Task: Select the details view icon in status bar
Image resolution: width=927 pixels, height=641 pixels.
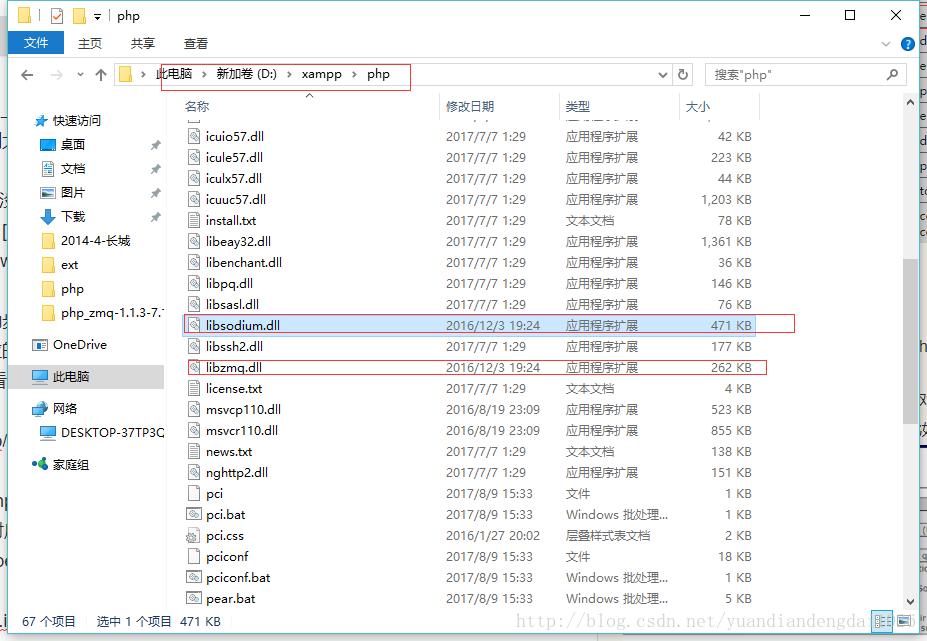Action: 883,621
